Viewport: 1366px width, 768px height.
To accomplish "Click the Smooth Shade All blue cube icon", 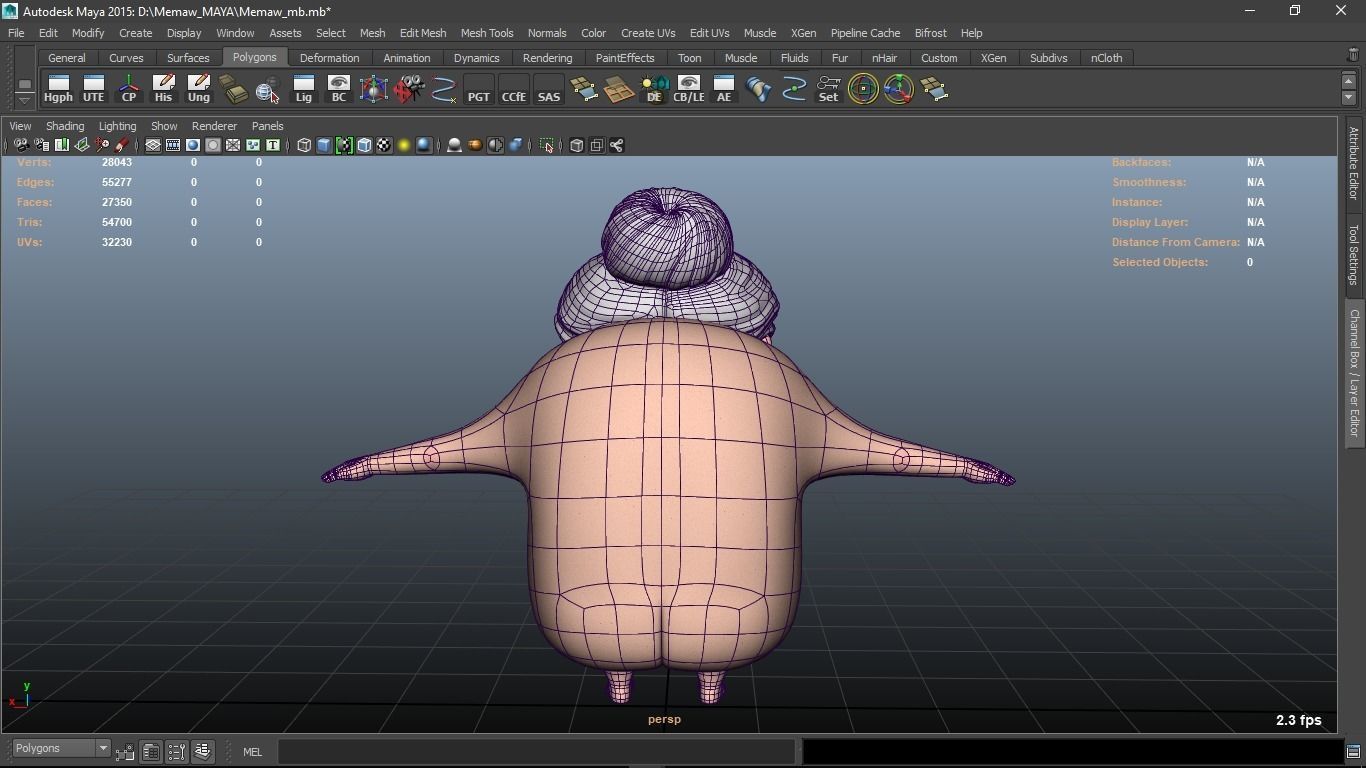I will click(x=324, y=145).
